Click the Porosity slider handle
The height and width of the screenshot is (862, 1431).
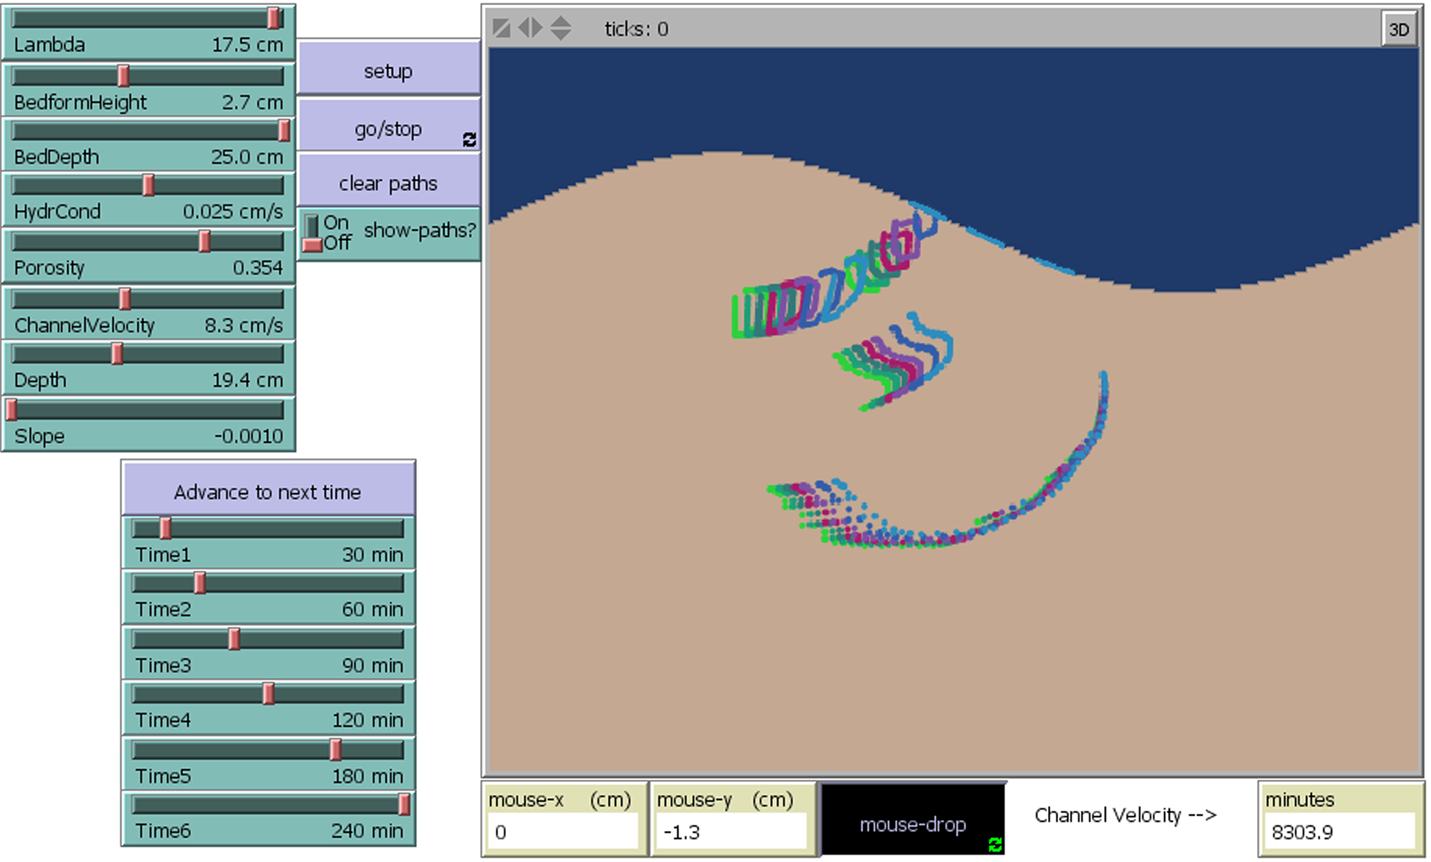point(204,241)
